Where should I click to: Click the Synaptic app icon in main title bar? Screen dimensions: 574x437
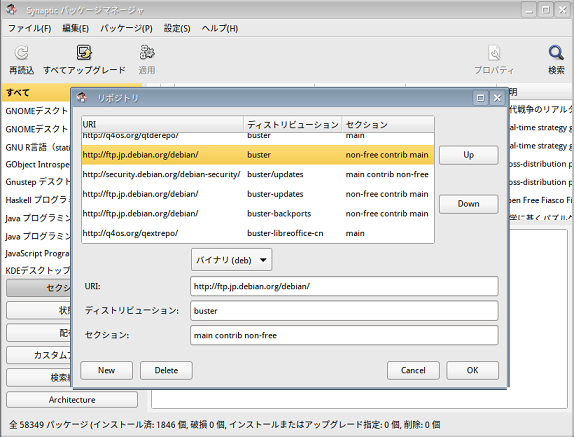(x=11, y=10)
